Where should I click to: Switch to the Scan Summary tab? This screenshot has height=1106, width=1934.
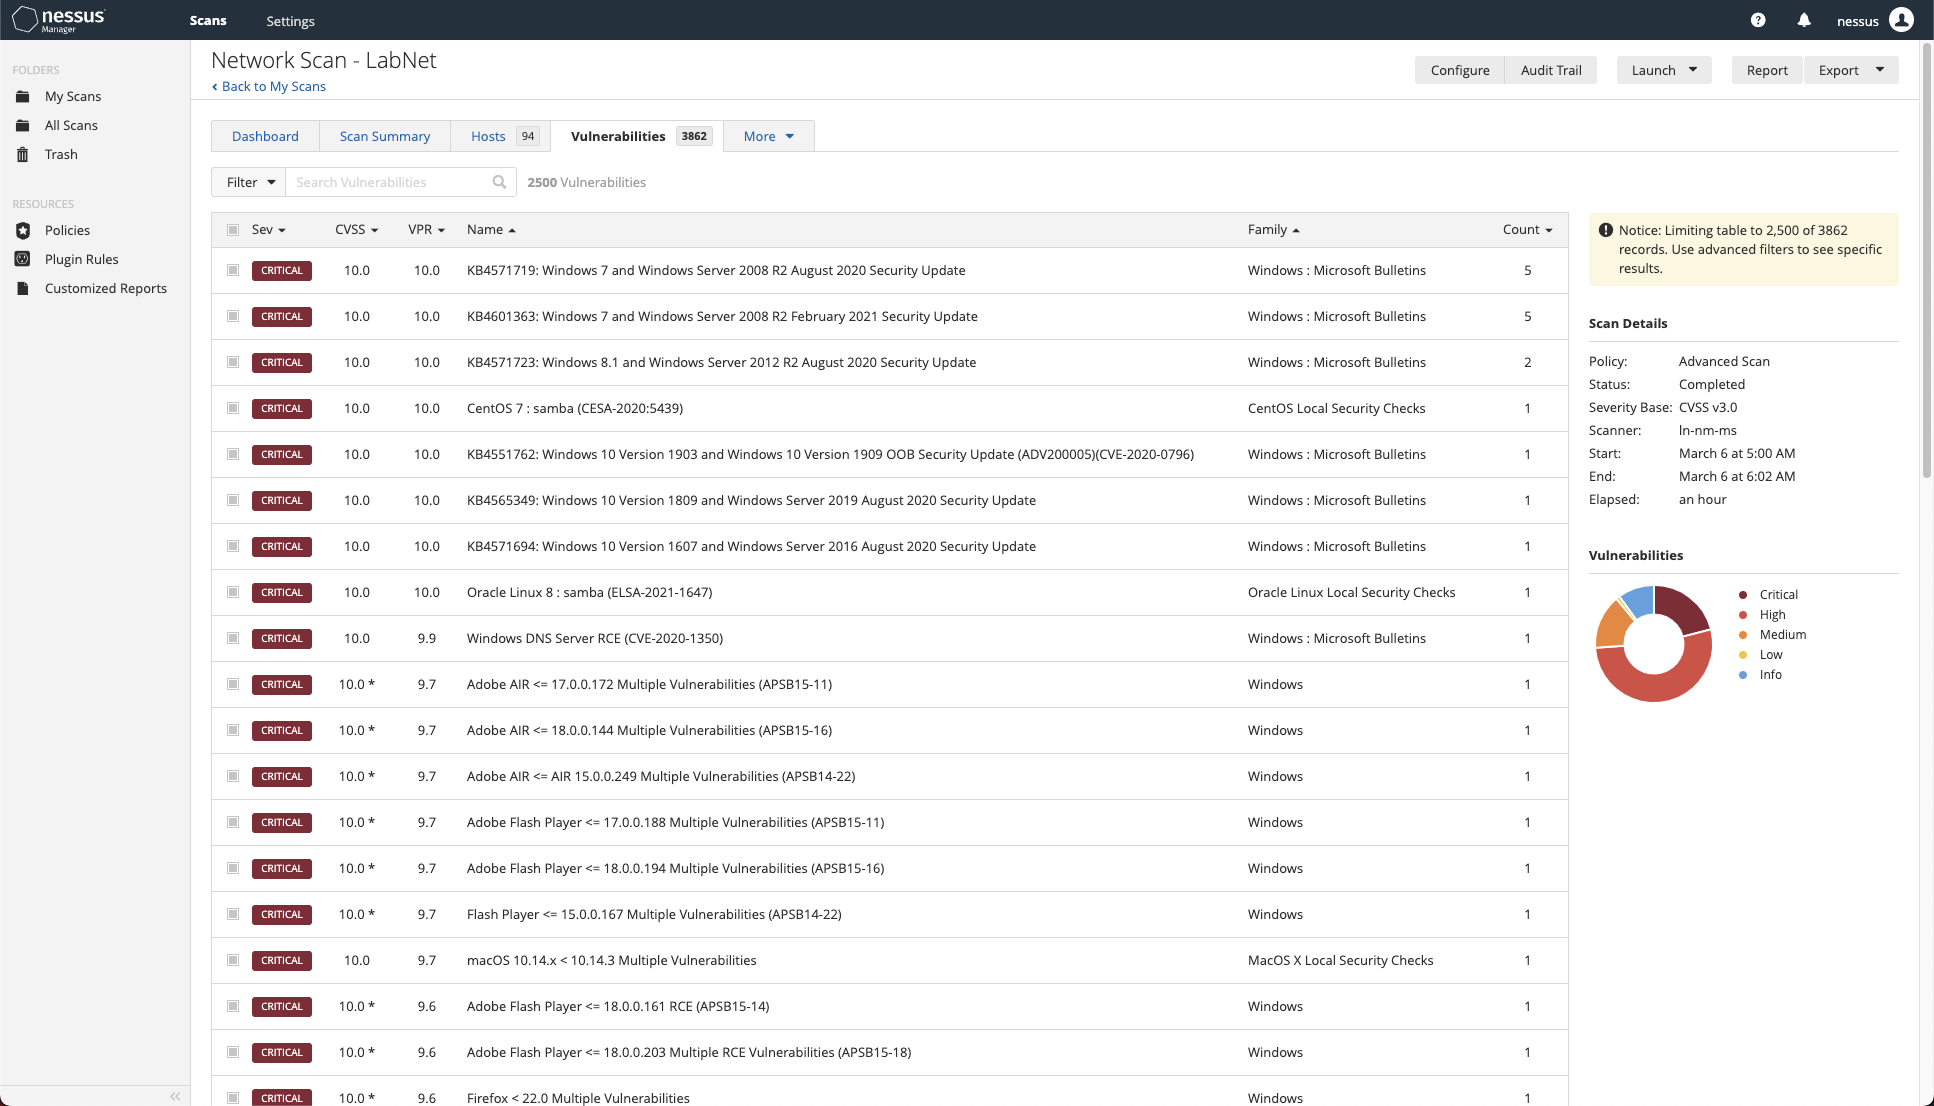(385, 136)
